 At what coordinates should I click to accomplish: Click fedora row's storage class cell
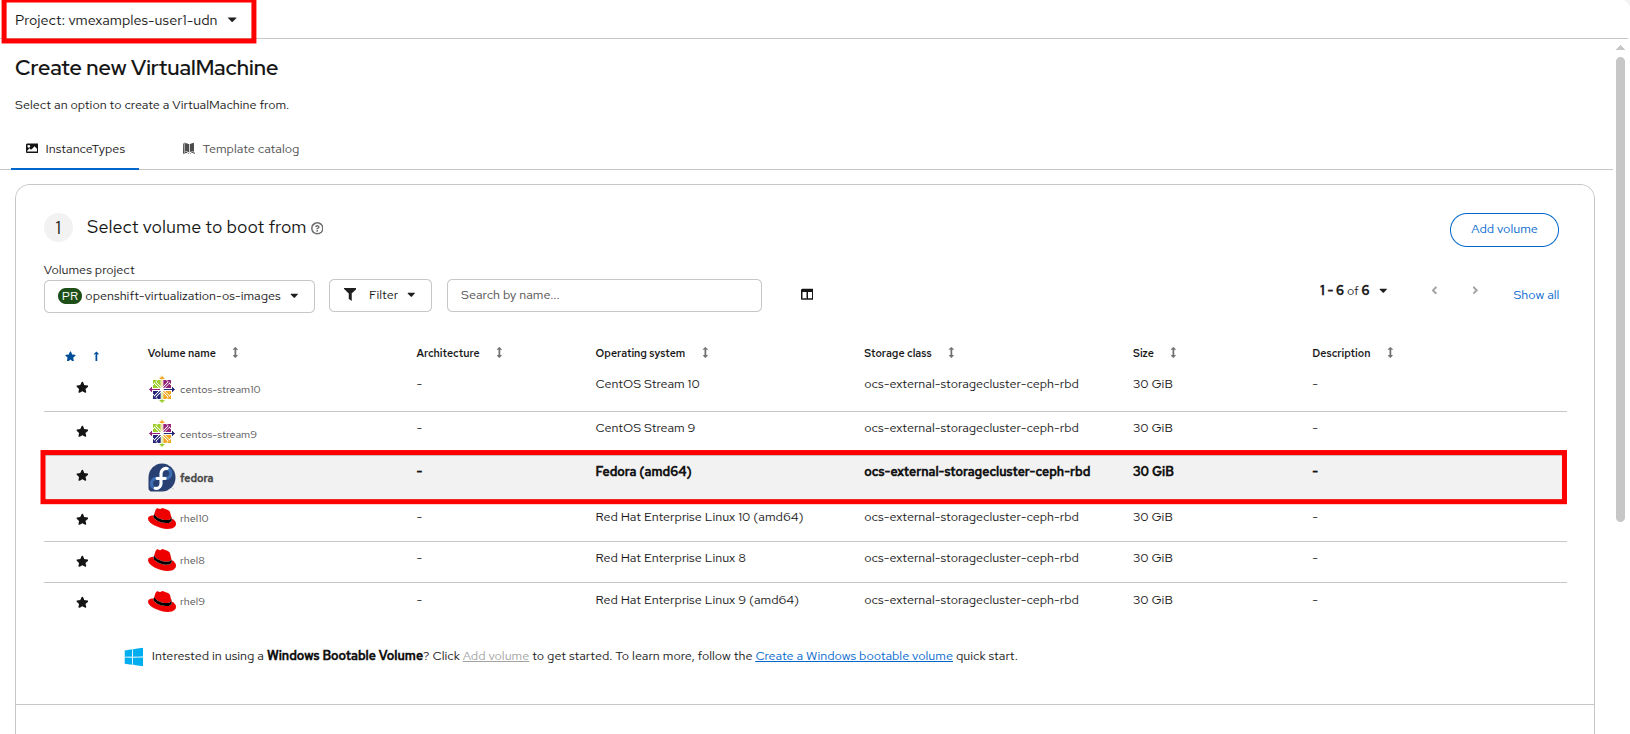click(x=977, y=472)
